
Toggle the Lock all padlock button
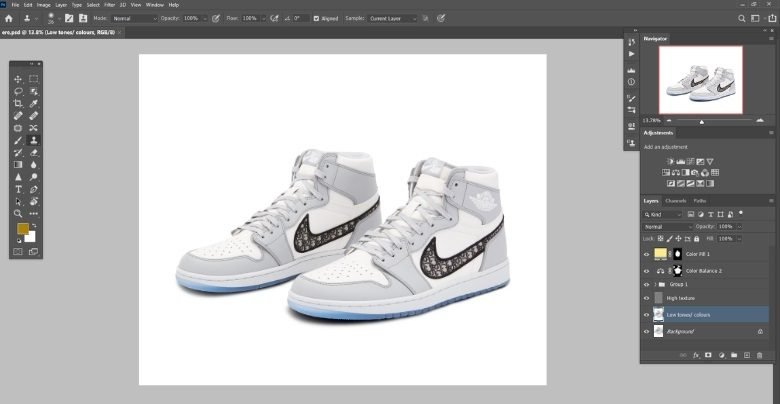click(696, 239)
